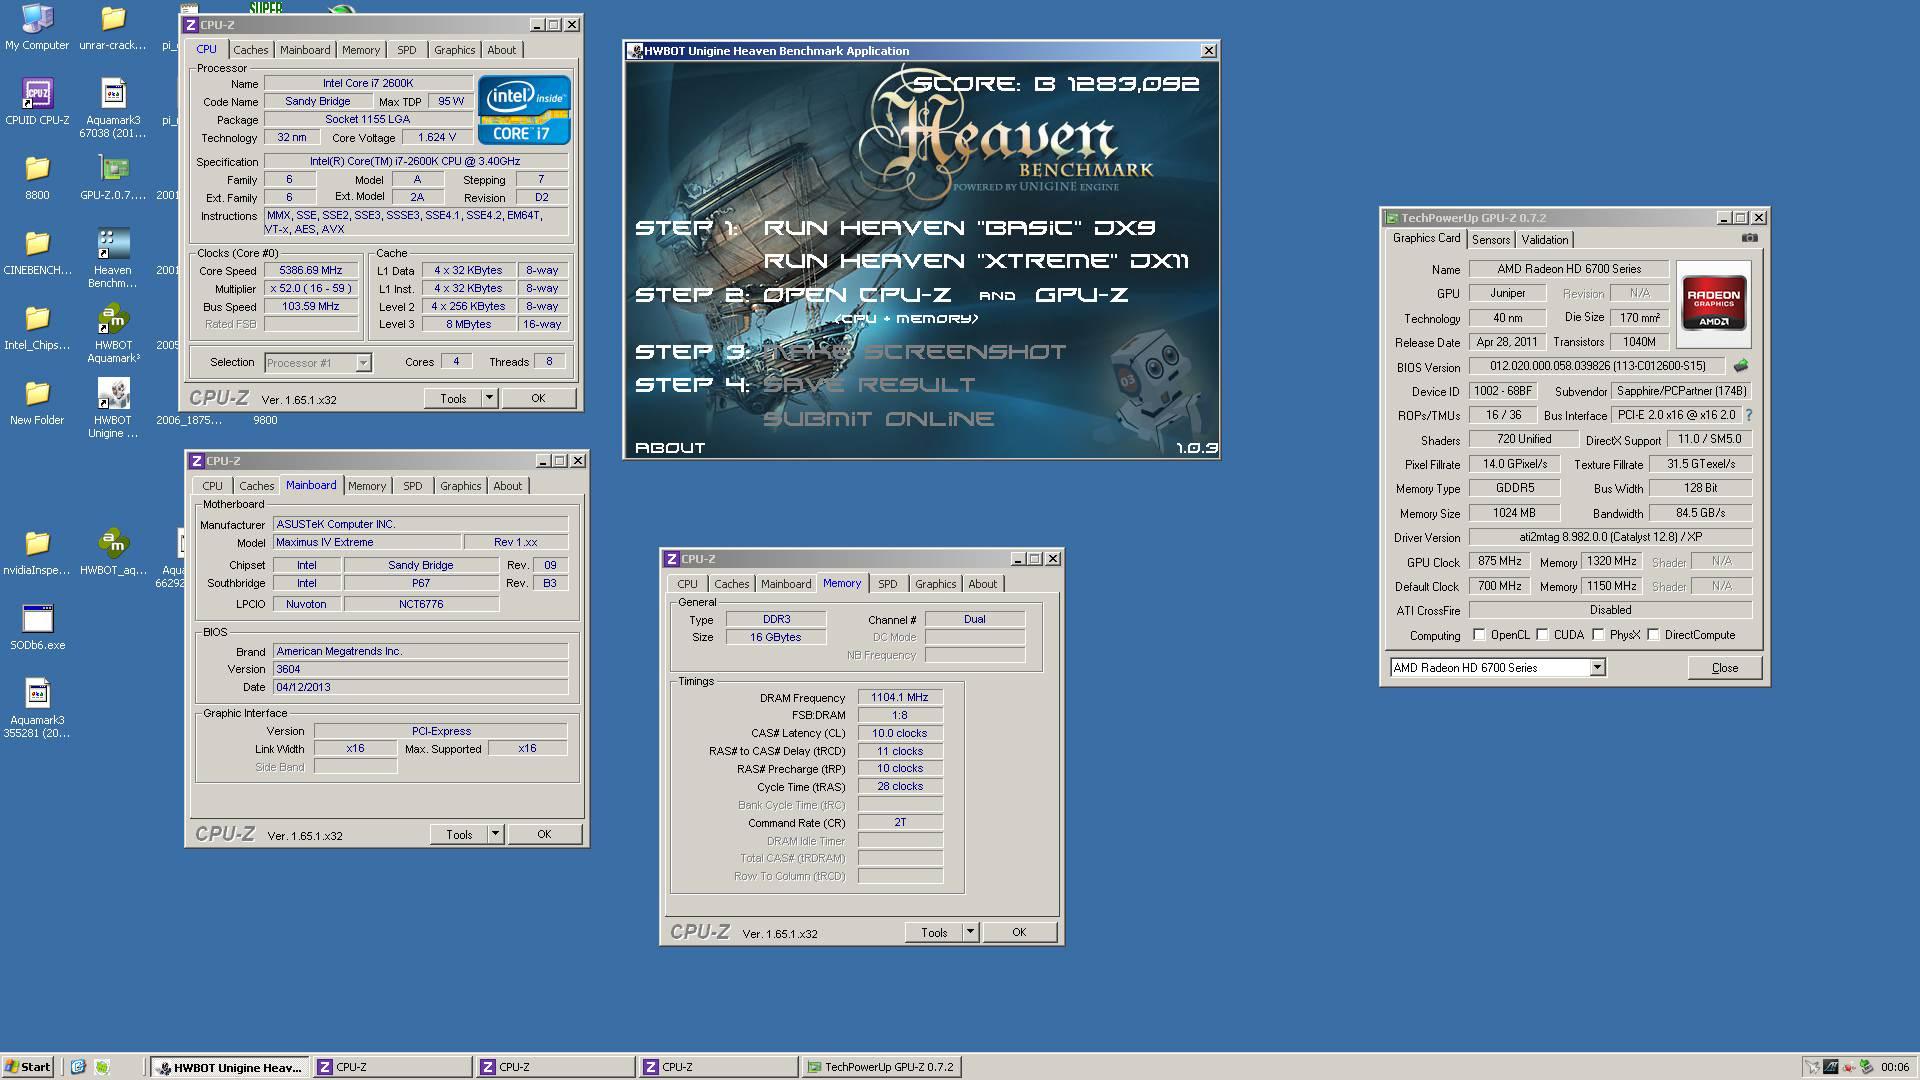Click Save Result in Heaven app
The width and height of the screenshot is (1920, 1080).
coord(868,385)
